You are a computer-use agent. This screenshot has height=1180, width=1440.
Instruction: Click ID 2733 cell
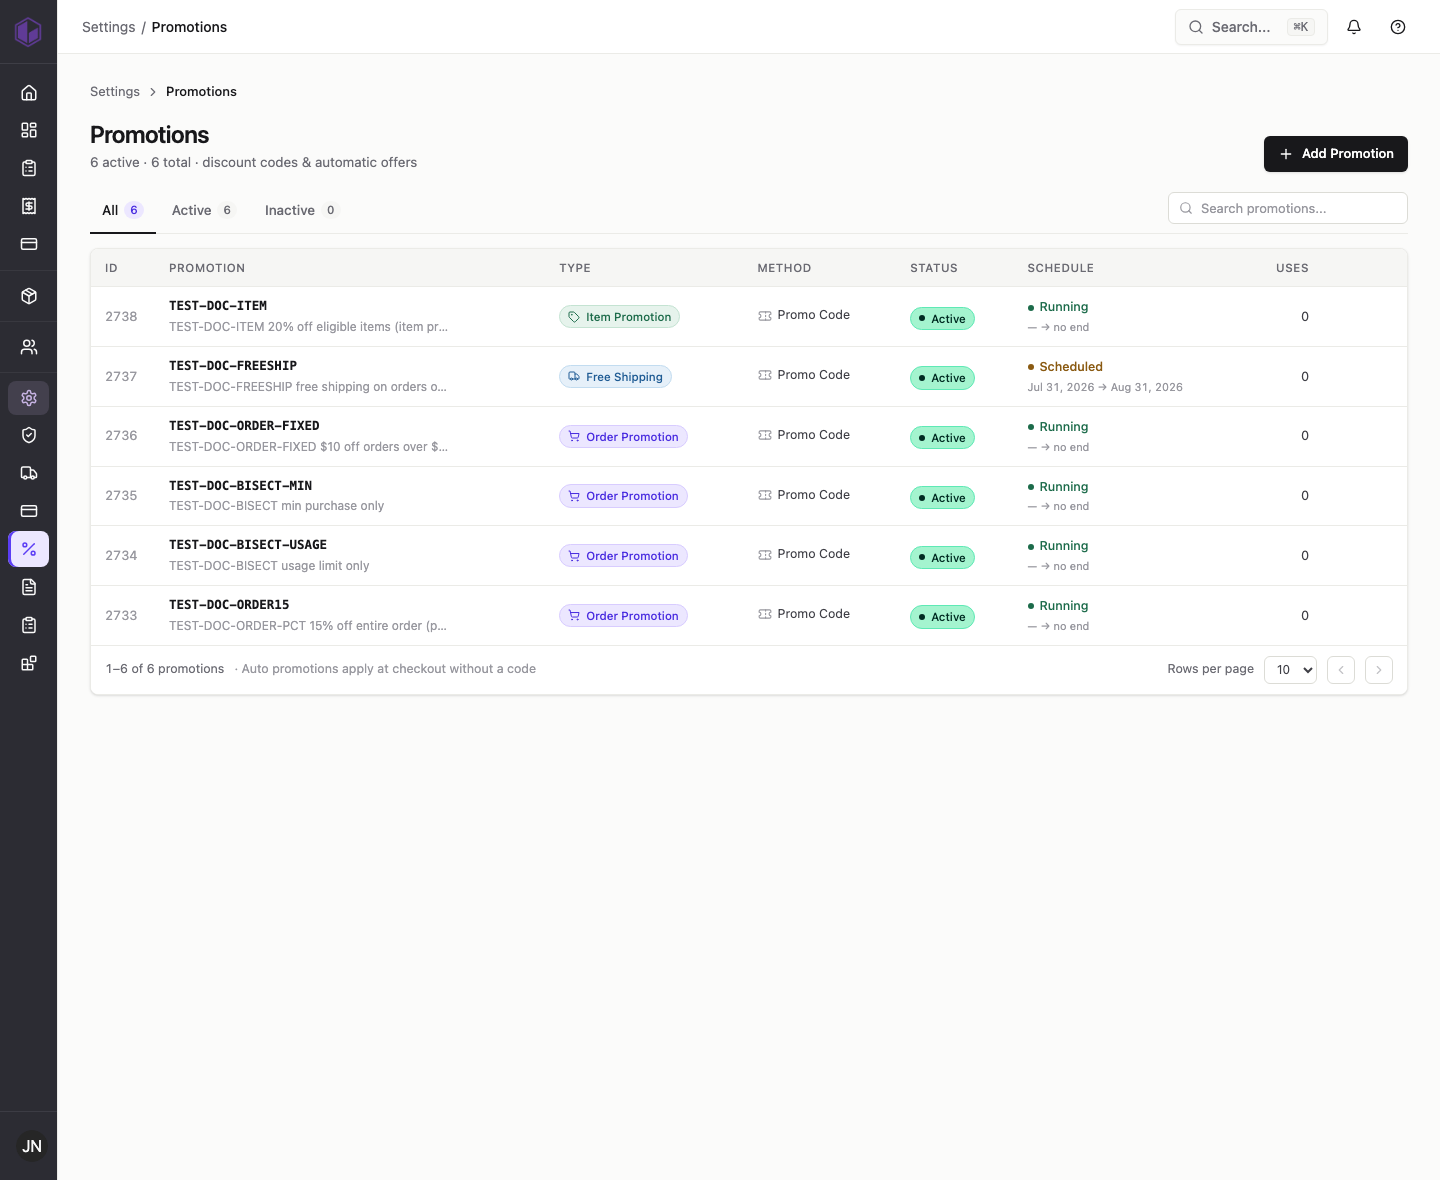coord(121,616)
